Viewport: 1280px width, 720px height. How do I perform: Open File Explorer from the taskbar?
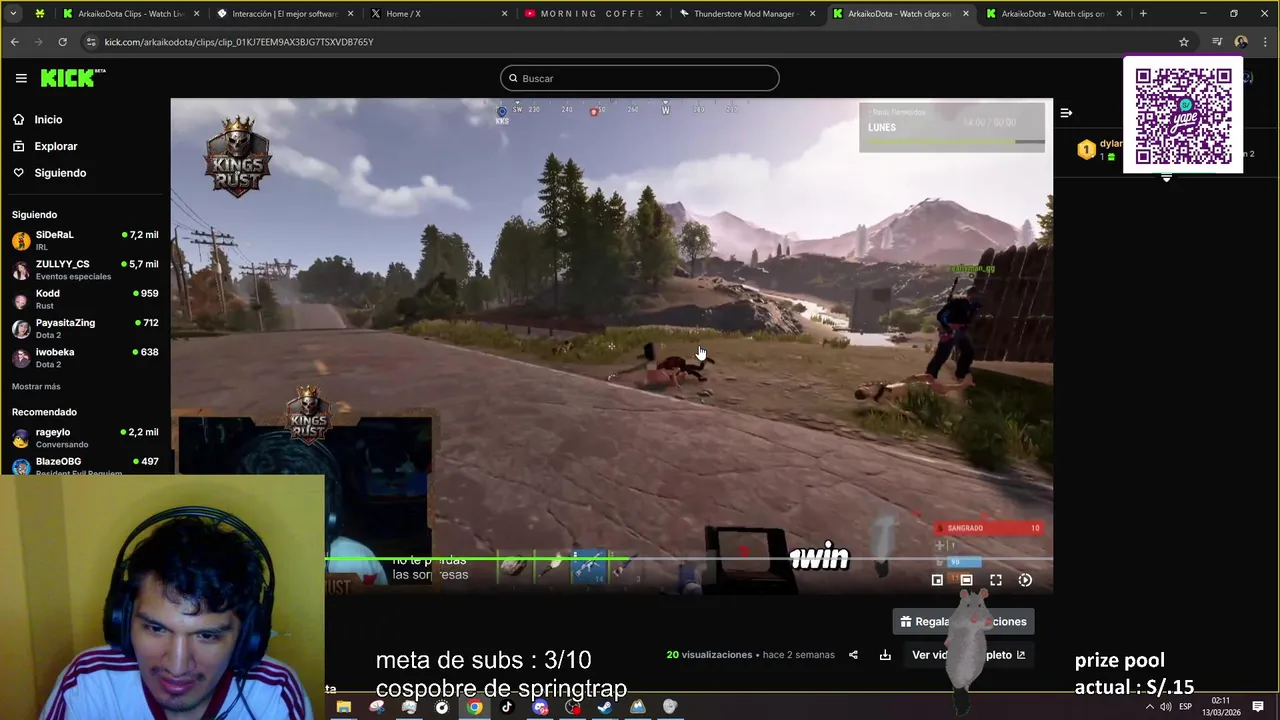(x=344, y=707)
